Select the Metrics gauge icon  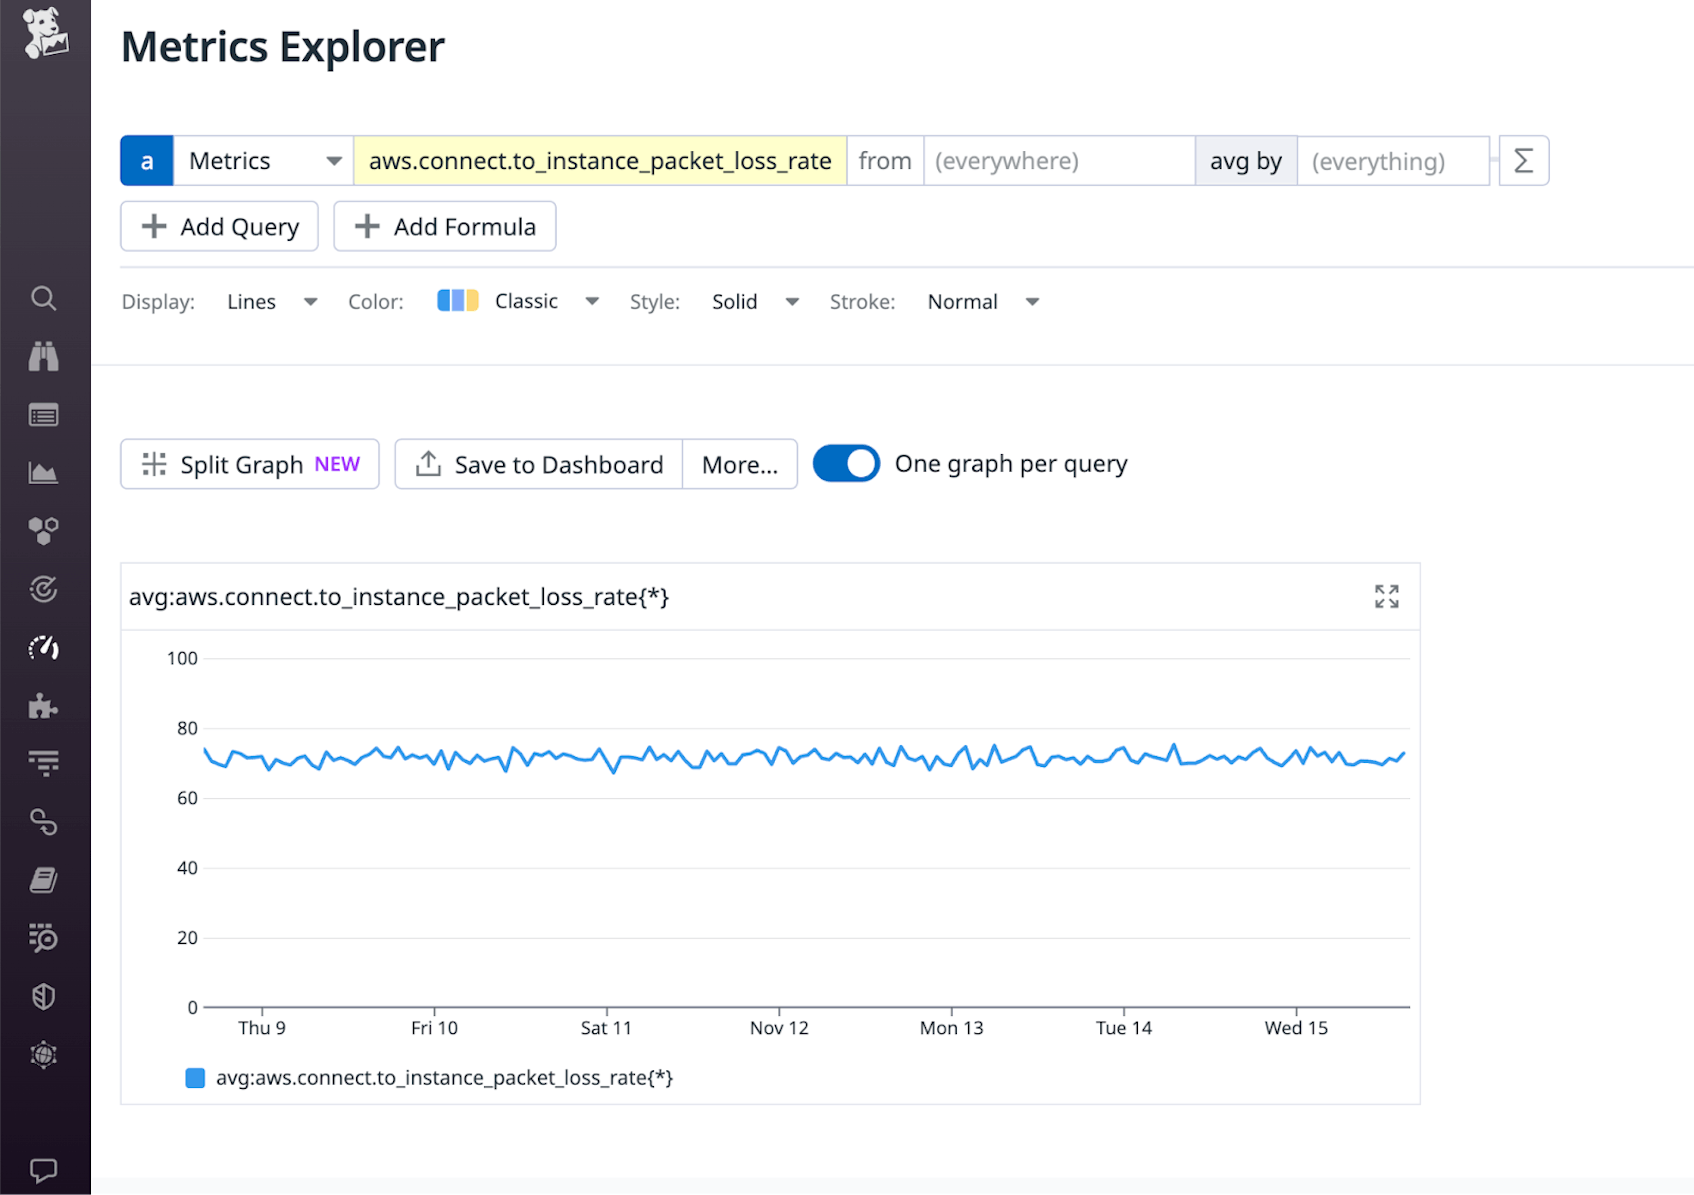[x=44, y=647]
